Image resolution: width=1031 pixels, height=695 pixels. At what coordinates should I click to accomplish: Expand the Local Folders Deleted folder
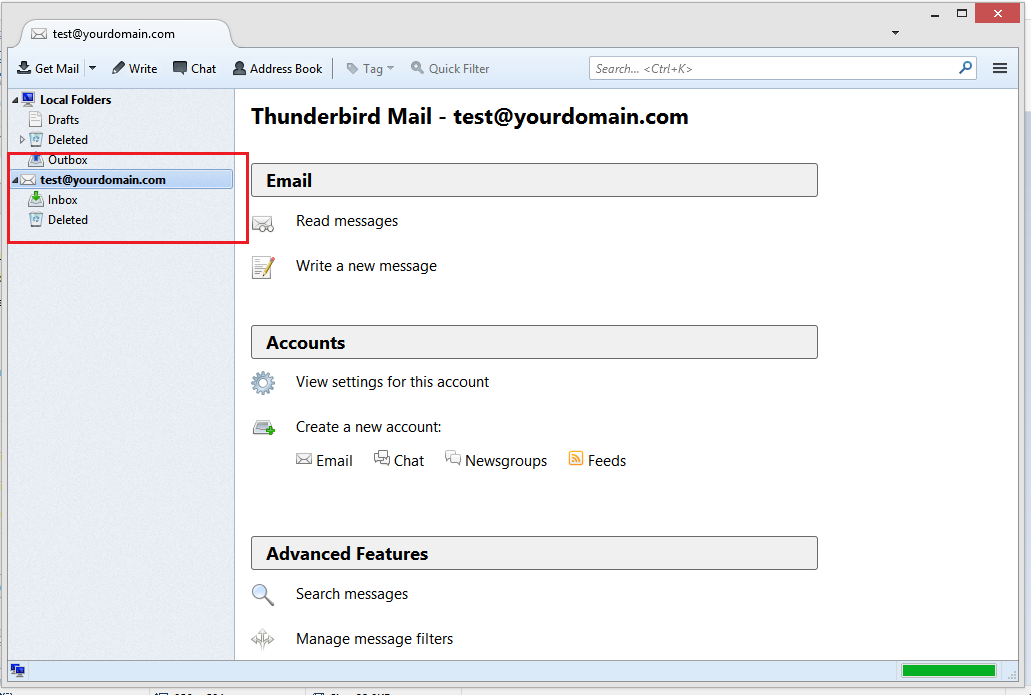(x=22, y=139)
